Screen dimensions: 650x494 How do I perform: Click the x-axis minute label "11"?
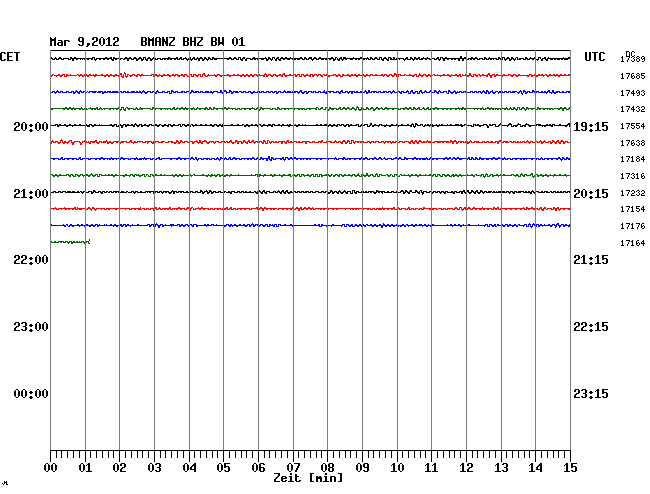point(431,468)
